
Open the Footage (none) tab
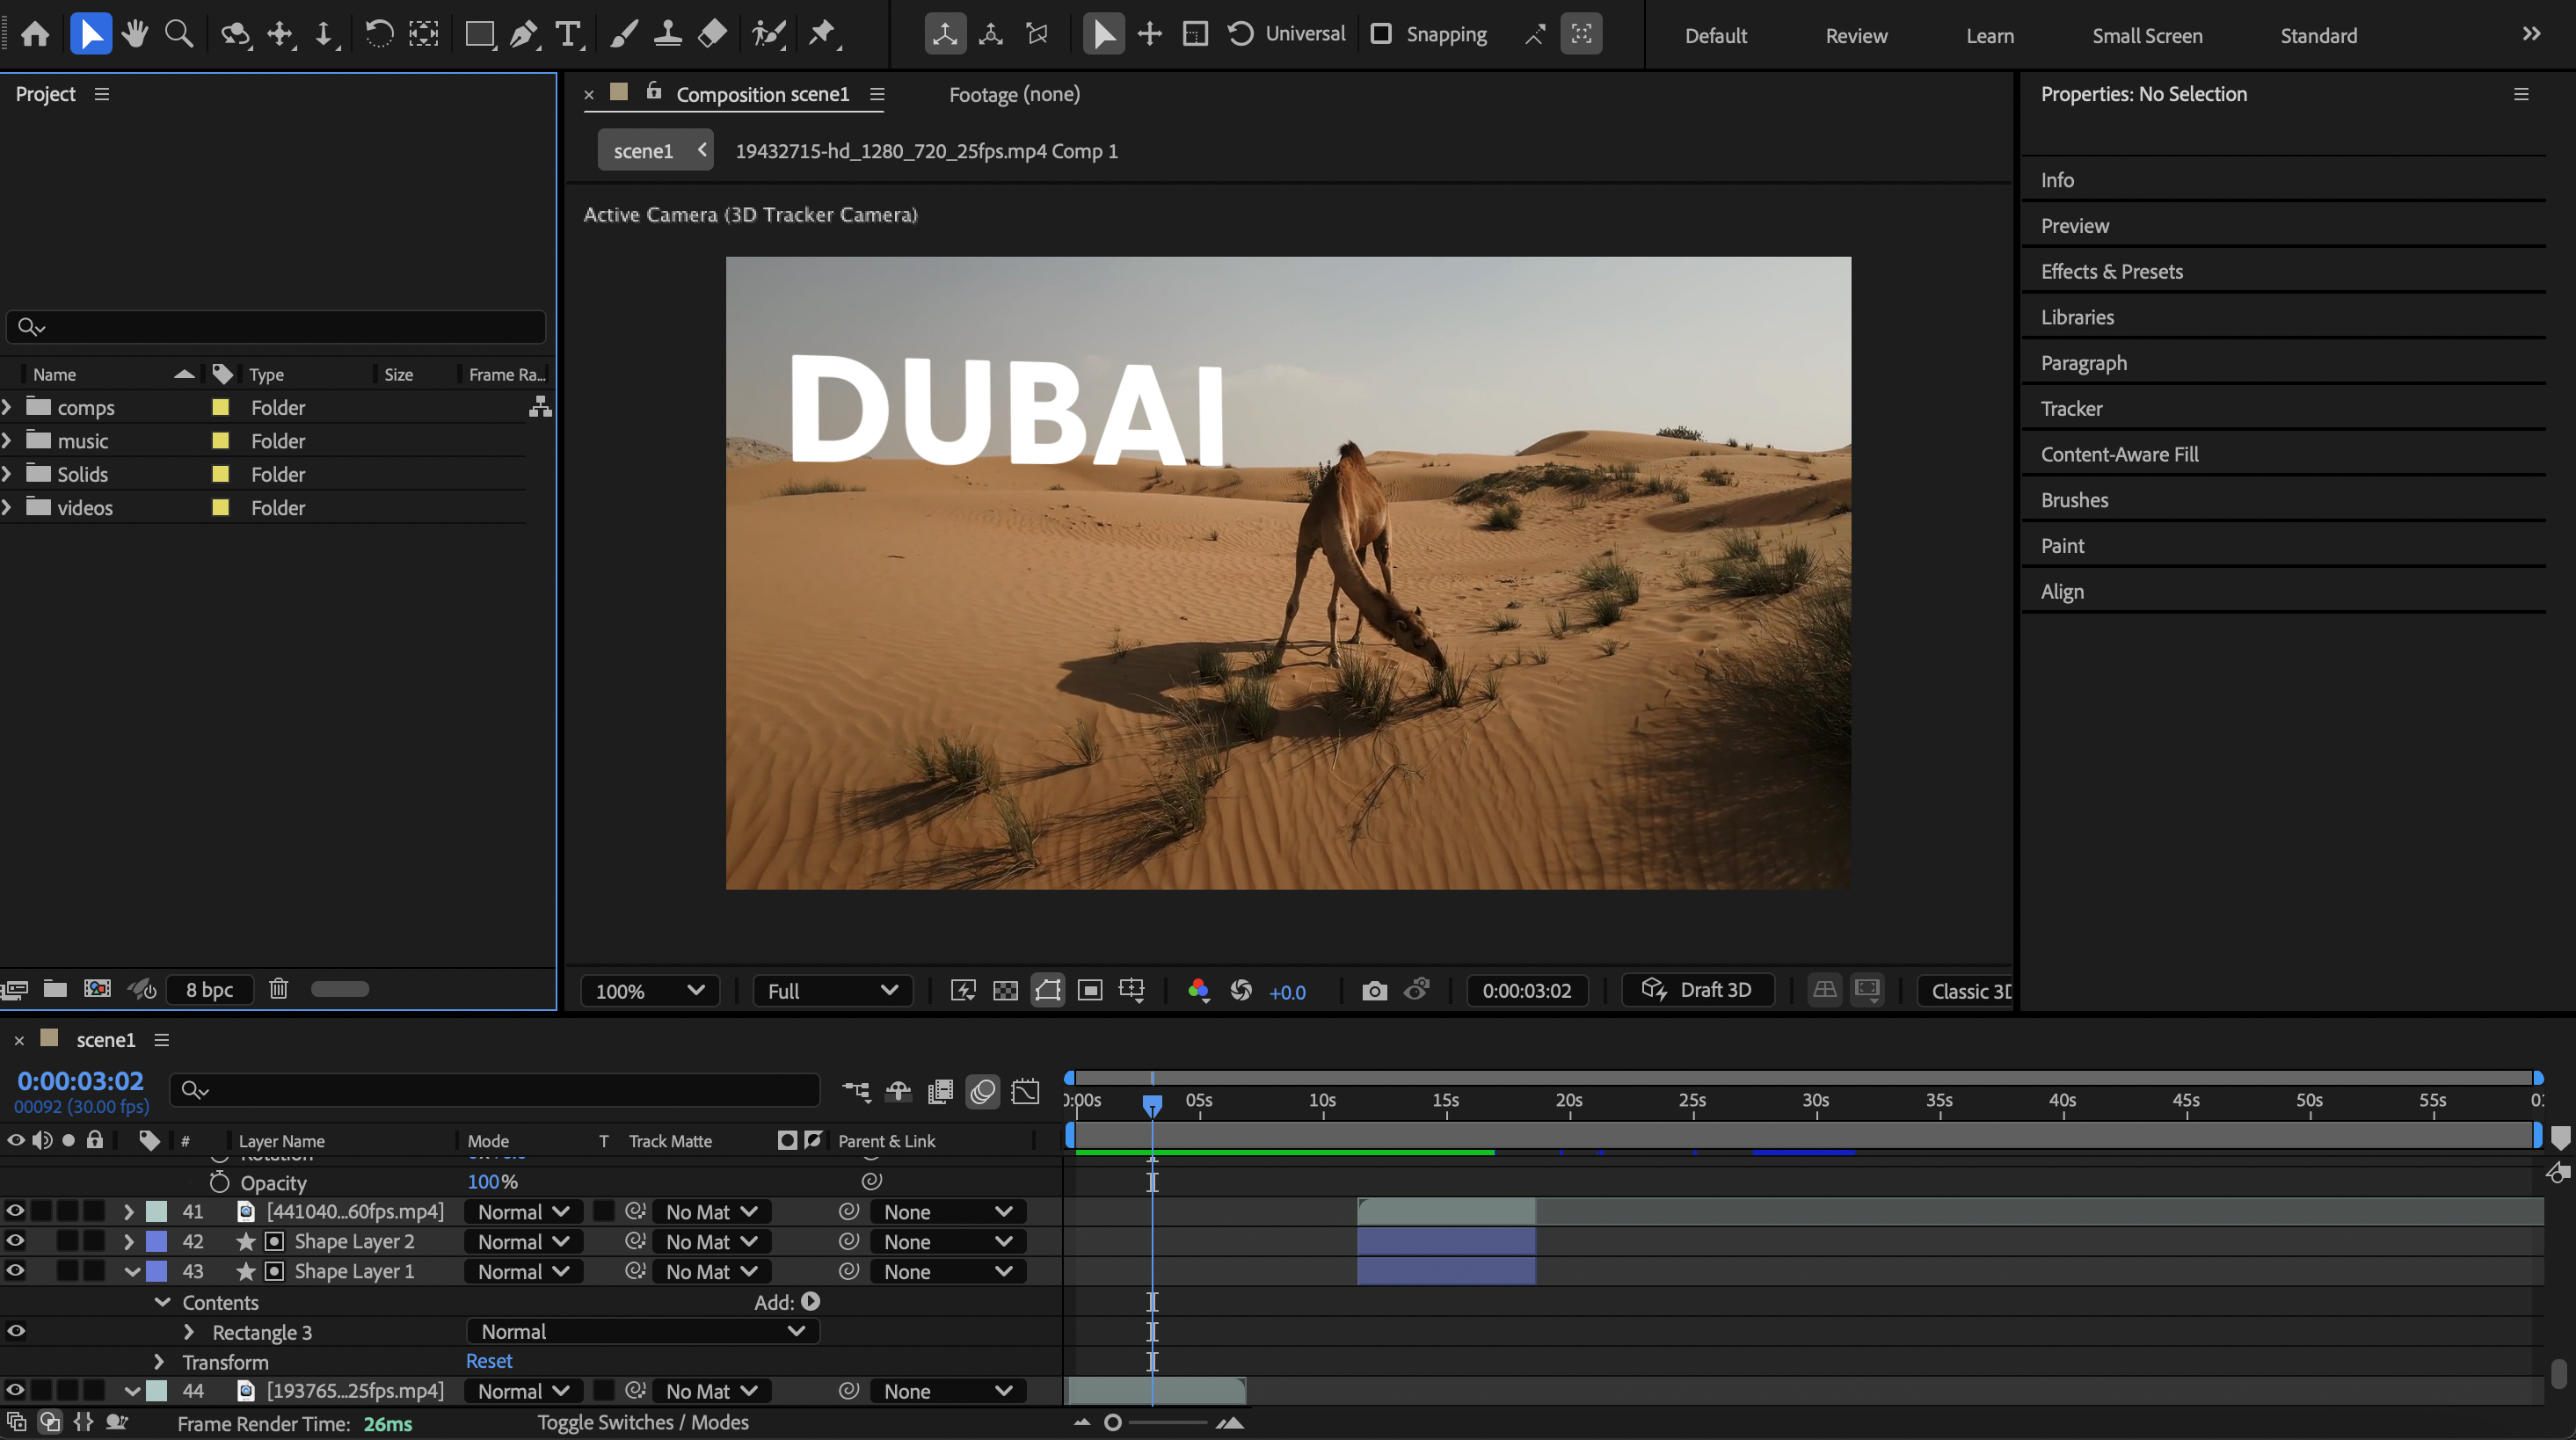(x=1014, y=94)
